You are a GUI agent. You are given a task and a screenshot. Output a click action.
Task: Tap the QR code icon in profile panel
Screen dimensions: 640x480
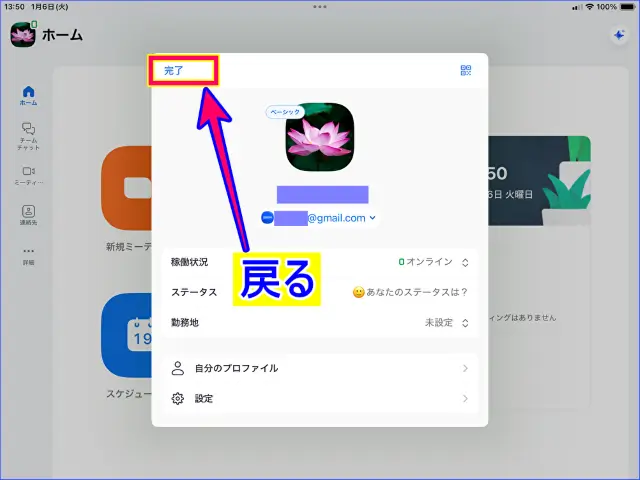[466, 70]
